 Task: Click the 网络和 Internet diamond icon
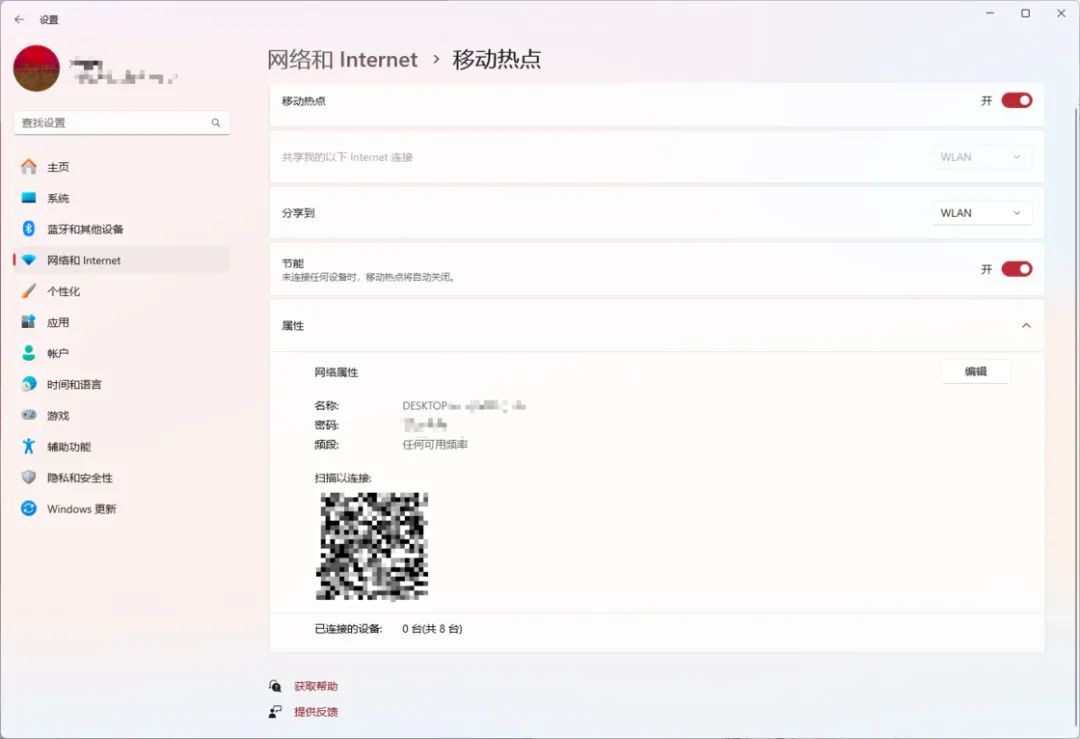click(28, 260)
